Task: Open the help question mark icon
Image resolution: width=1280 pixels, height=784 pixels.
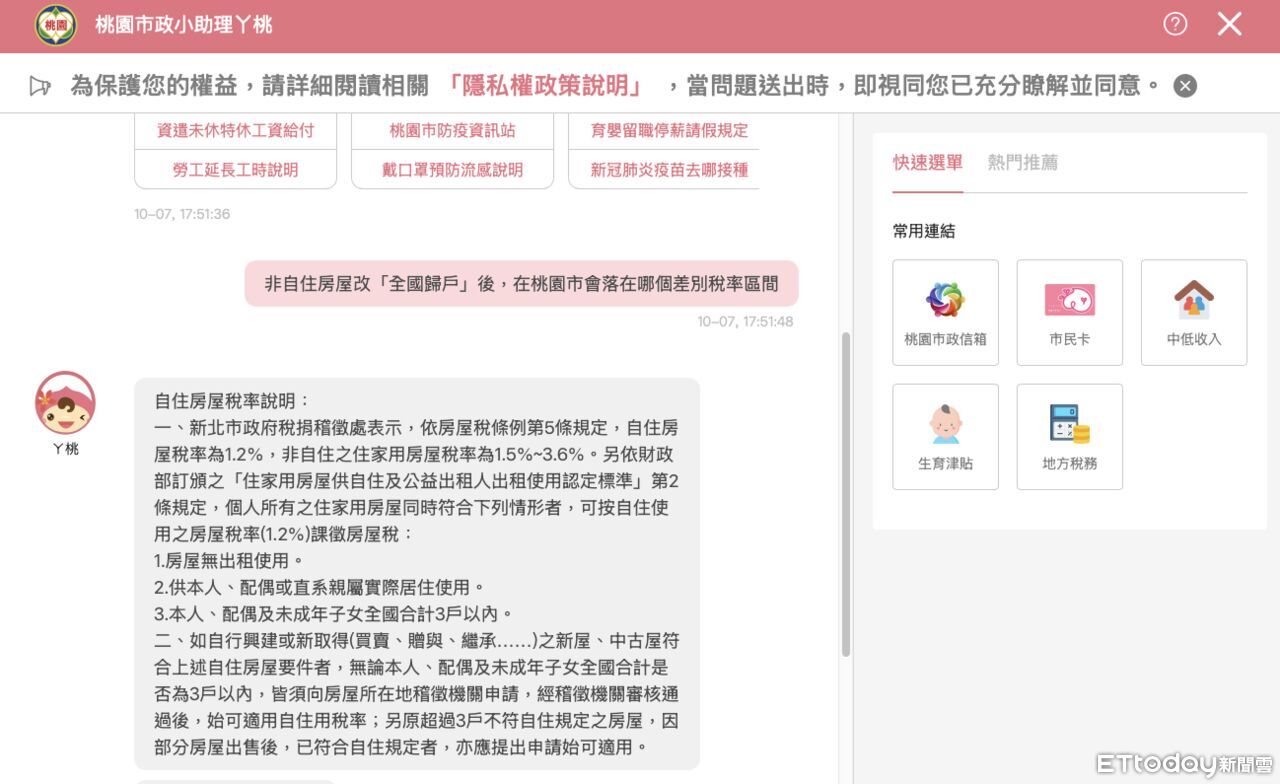Action: [1175, 24]
